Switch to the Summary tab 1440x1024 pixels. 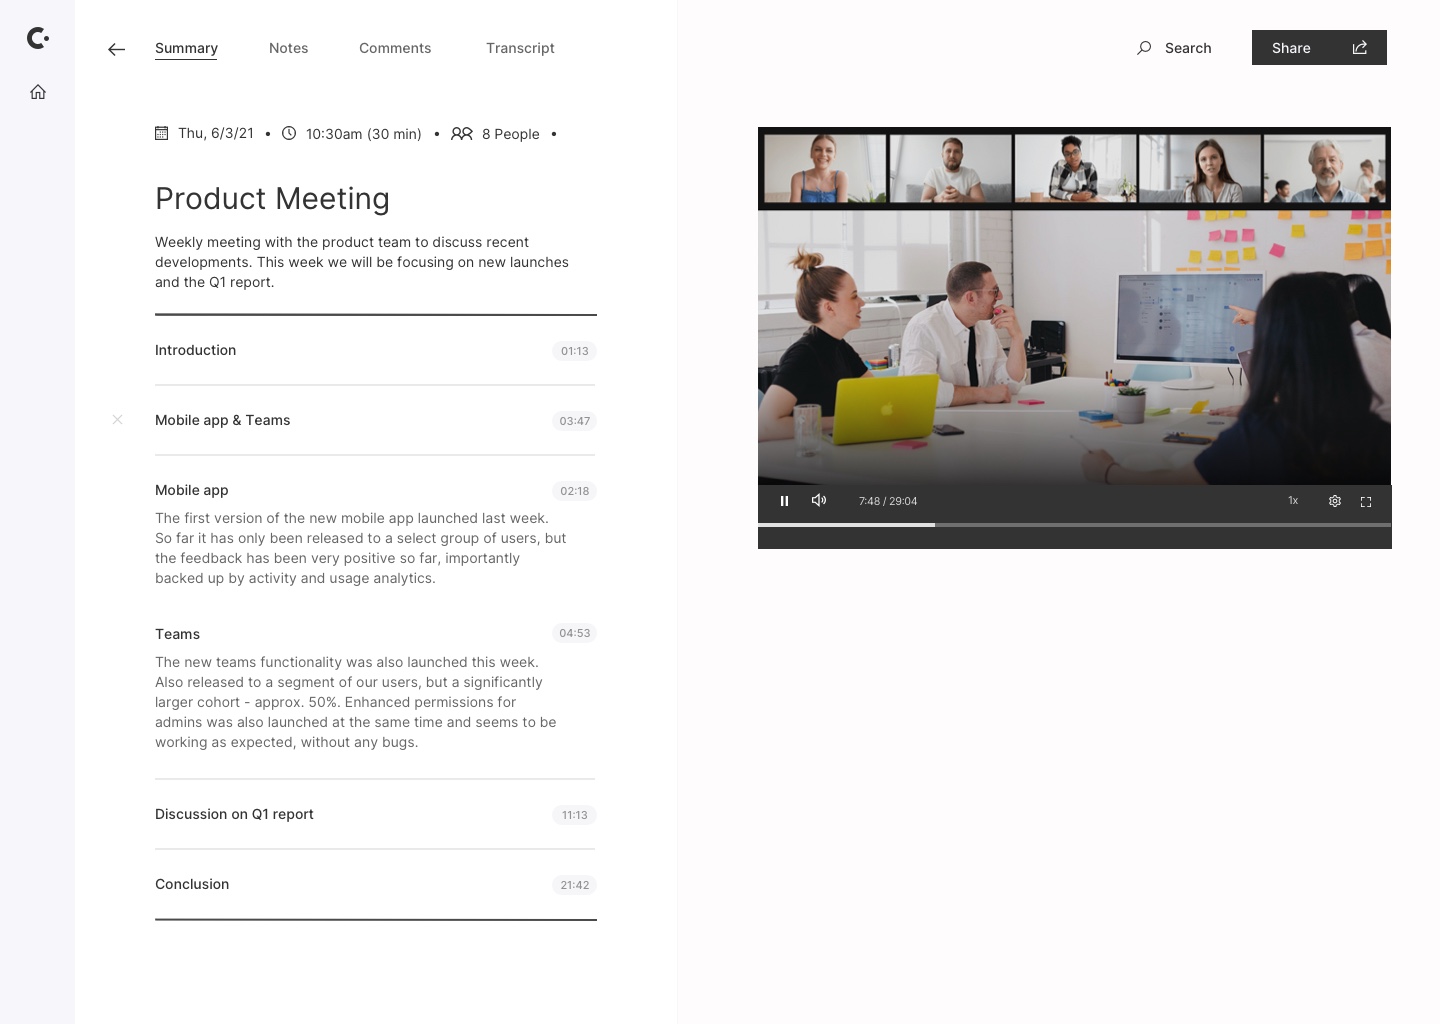[x=186, y=48]
